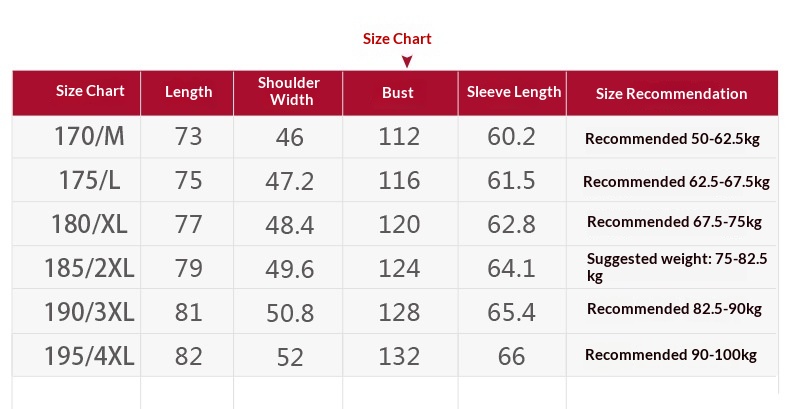Click the Shoulder Width column header
Viewport: 790px width, 409px height.
289,91
